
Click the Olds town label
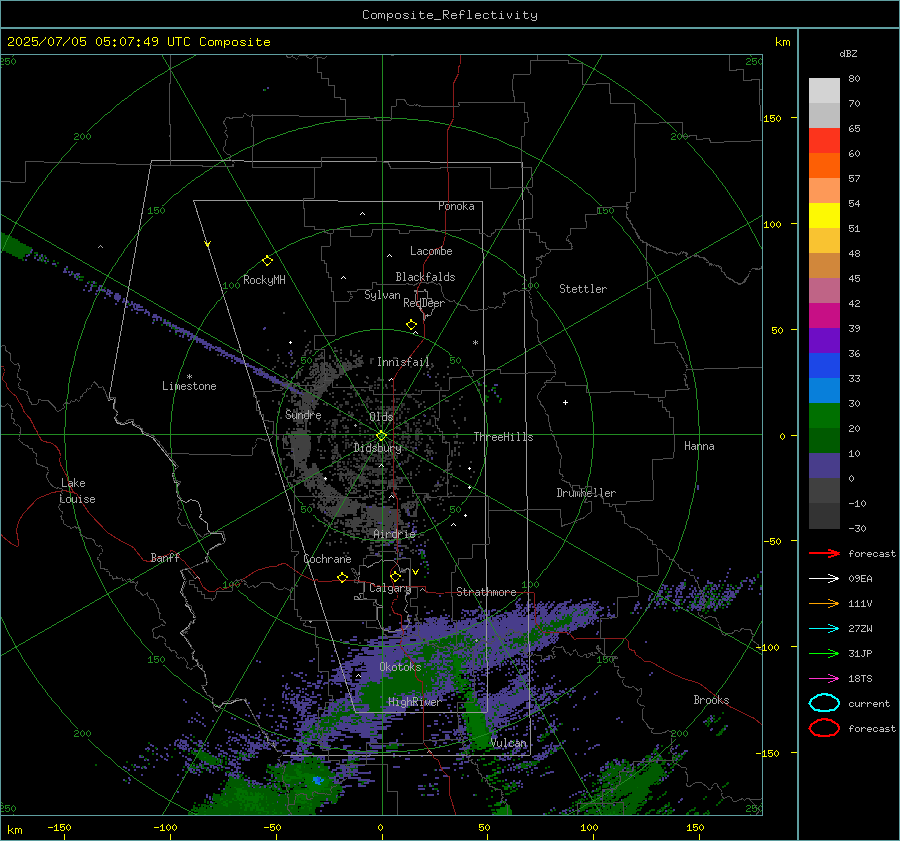(381, 417)
